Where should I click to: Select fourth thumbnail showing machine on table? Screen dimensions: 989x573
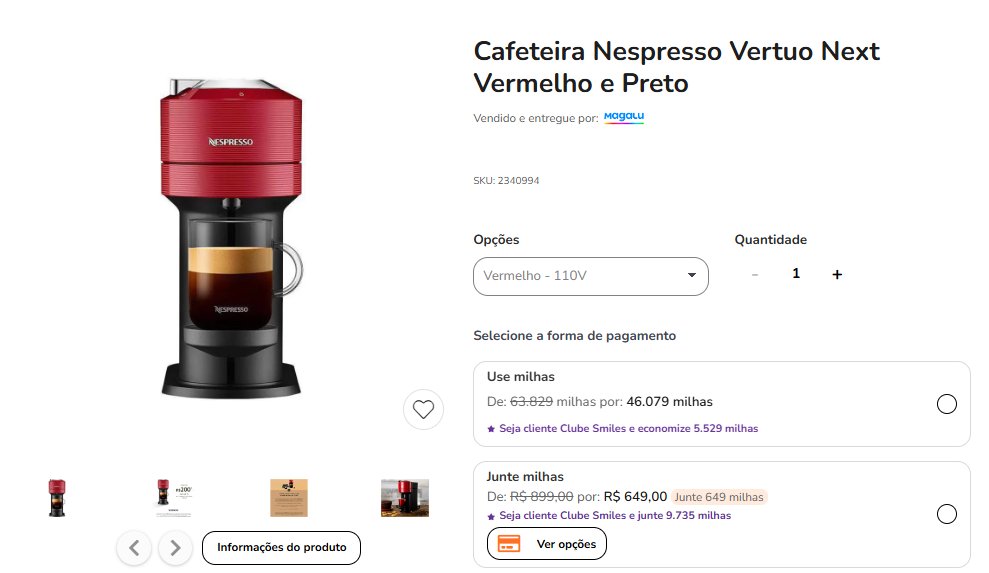pos(405,498)
